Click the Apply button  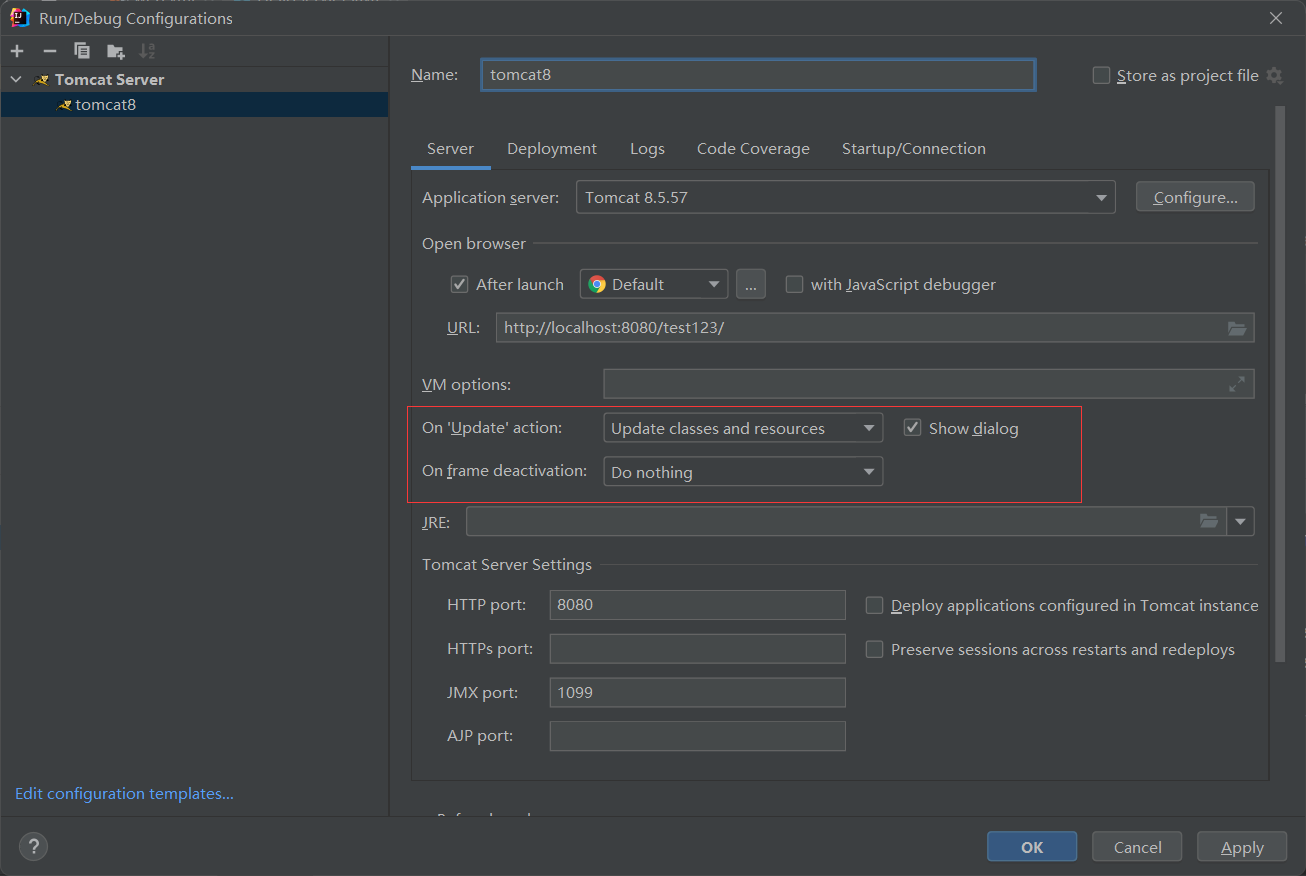coord(1242,847)
